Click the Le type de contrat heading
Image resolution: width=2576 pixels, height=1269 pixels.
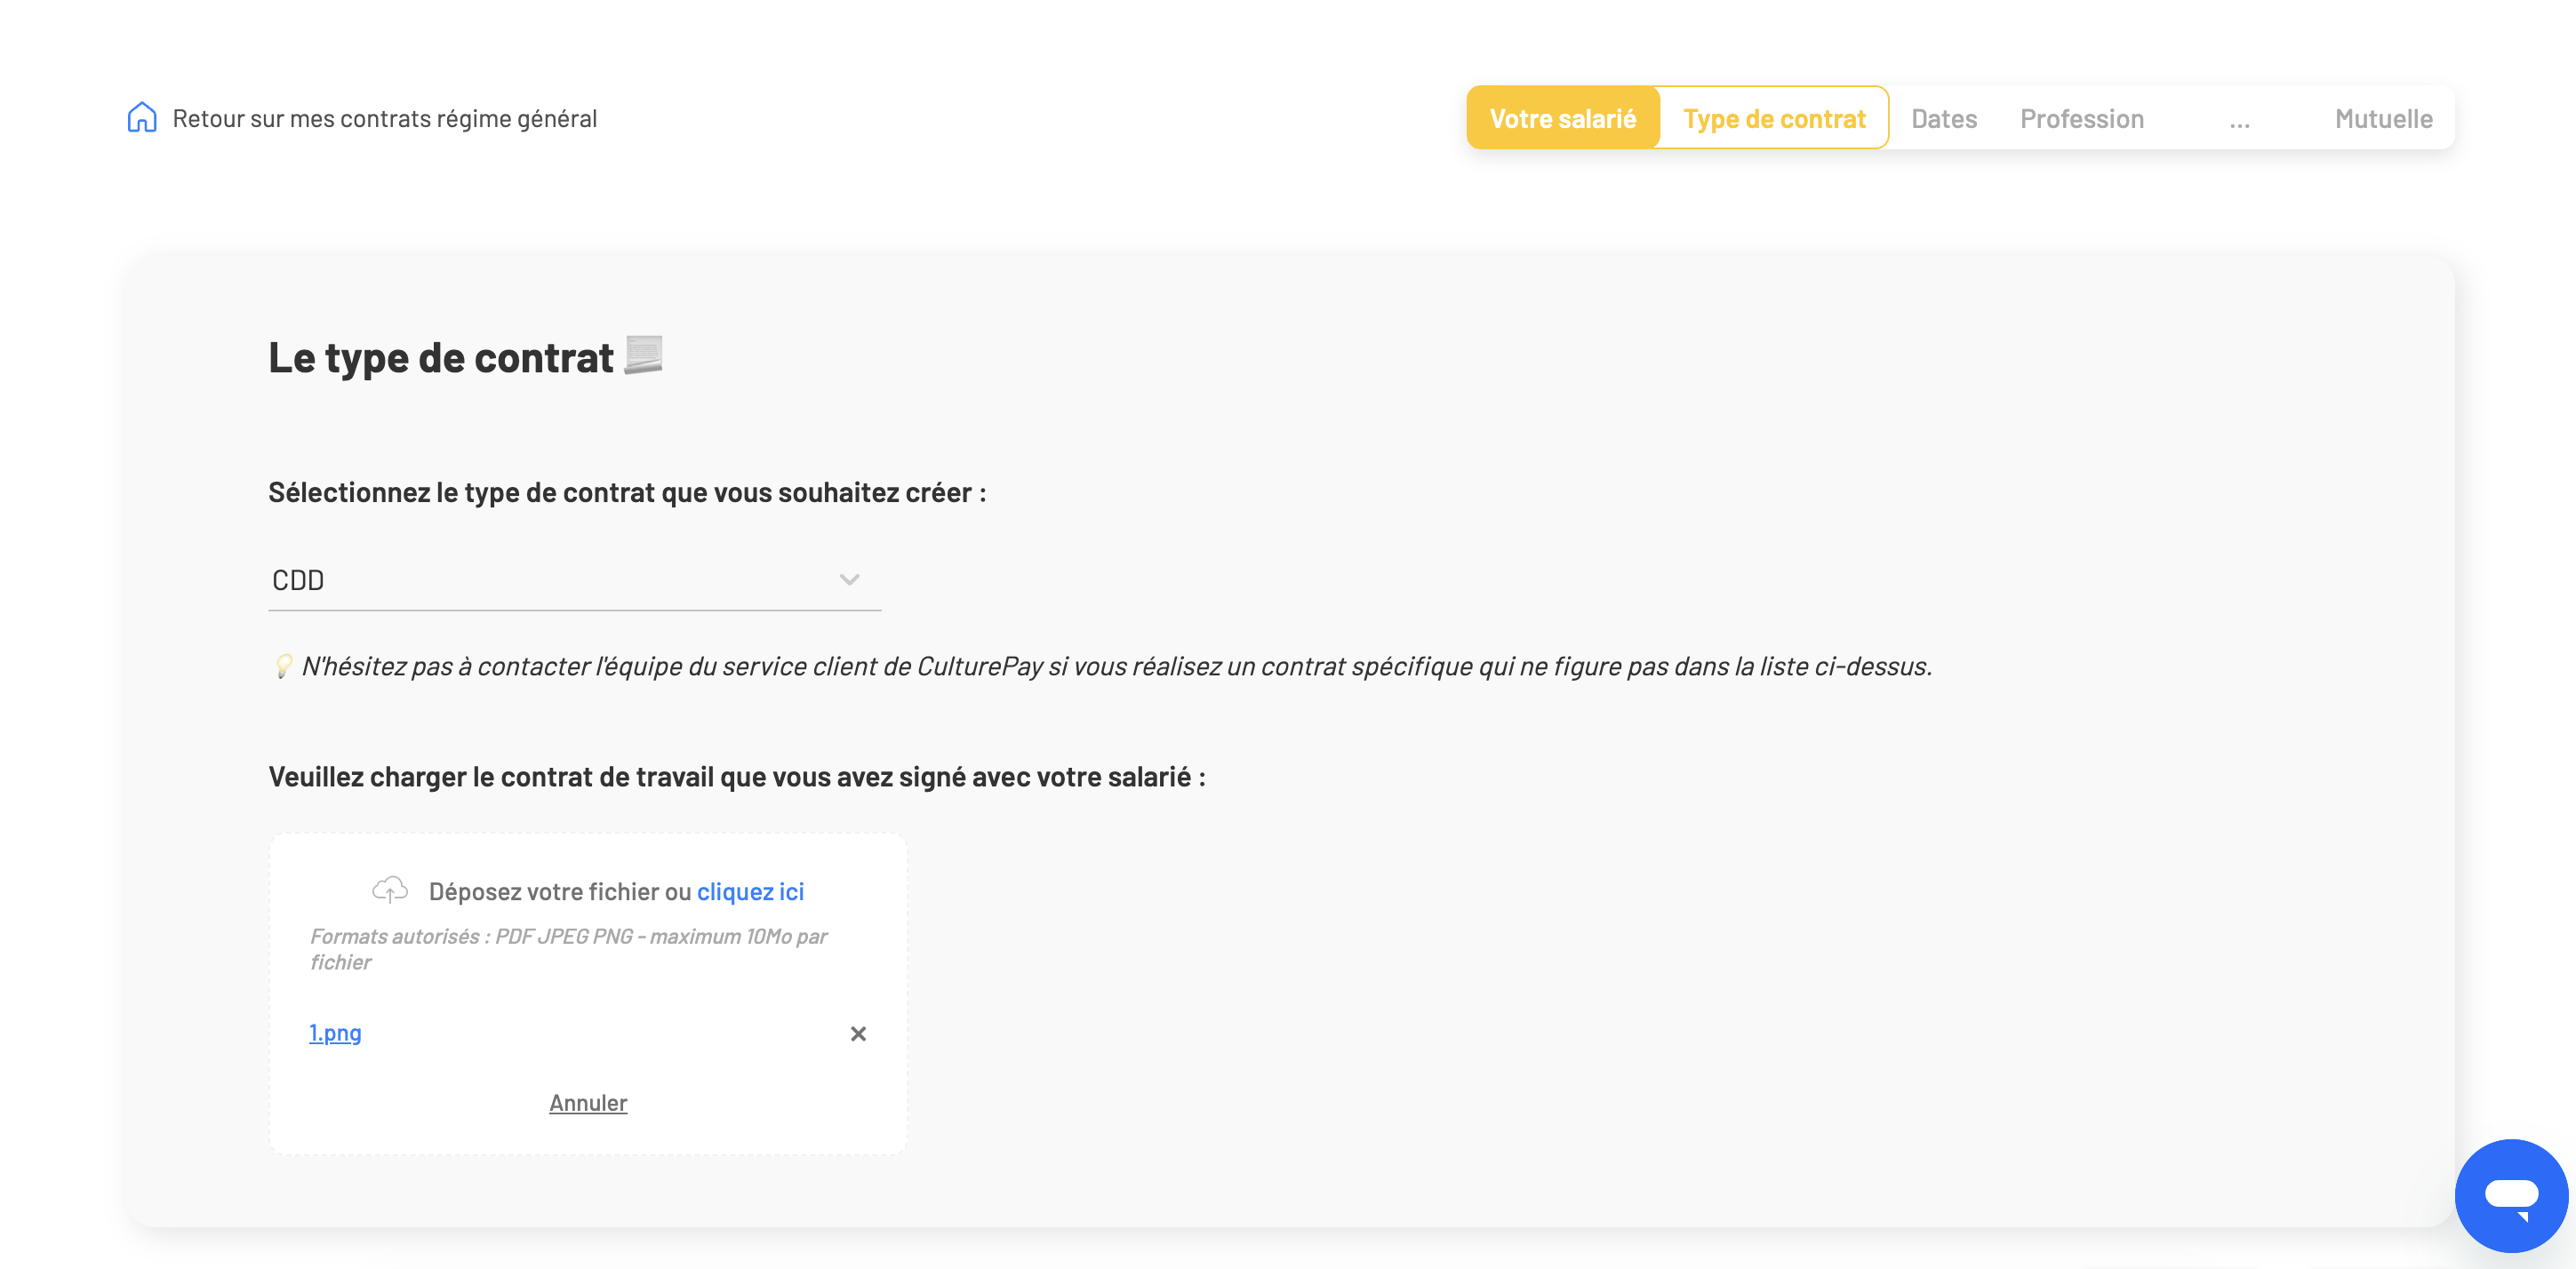441,357
